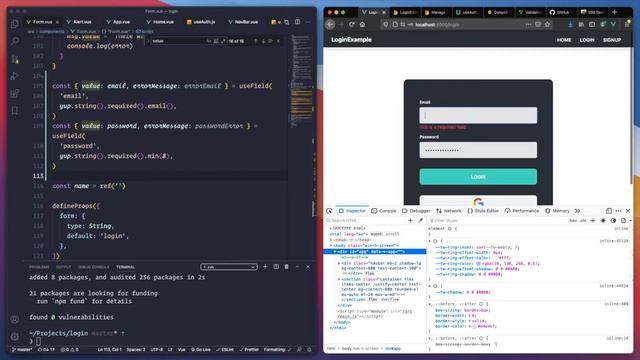Reload the page in Firefox
The width and height of the screenshot is (640, 360).
(351, 24)
